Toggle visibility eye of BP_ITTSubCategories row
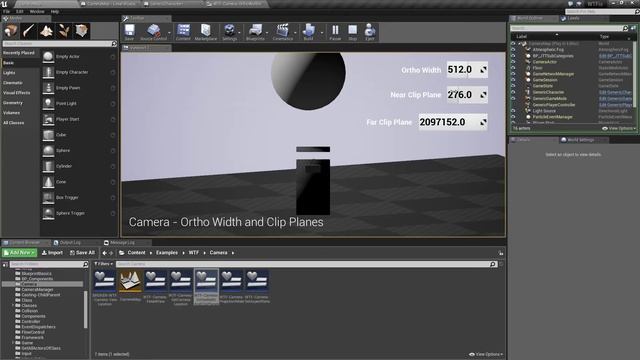 coord(513,56)
